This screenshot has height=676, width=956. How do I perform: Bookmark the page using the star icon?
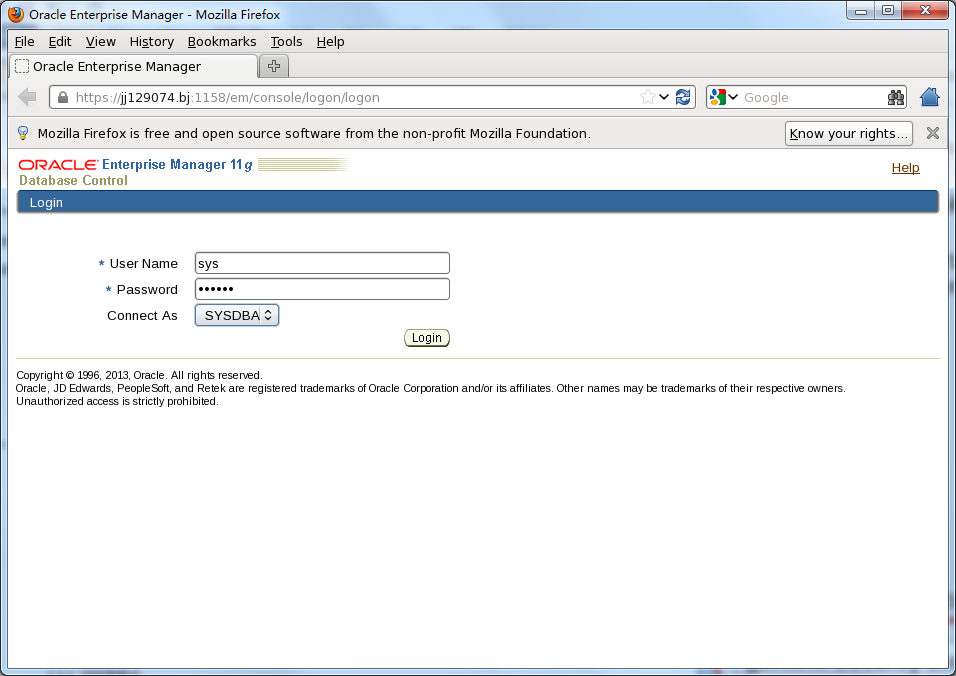click(x=648, y=97)
